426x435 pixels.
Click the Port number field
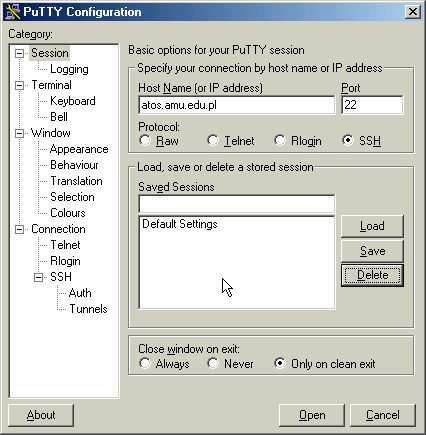pos(372,105)
